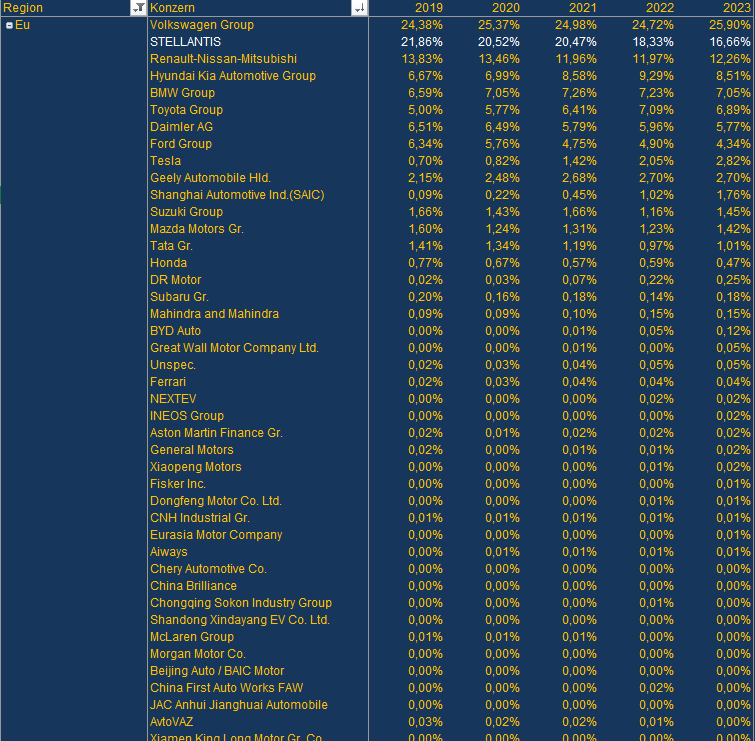Select Chery Automotive Co. cell
This screenshot has width=755, height=741.
pyautogui.click(x=208, y=569)
